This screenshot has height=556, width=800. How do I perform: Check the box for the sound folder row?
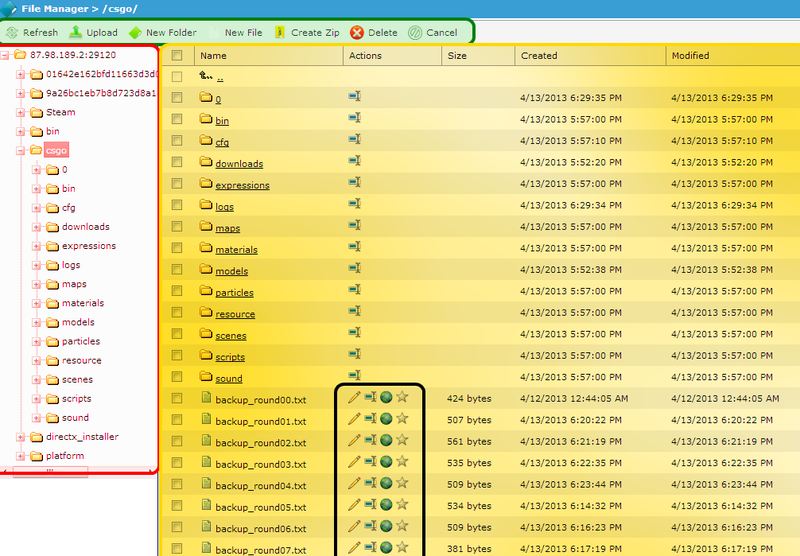[x=177, y=376]
